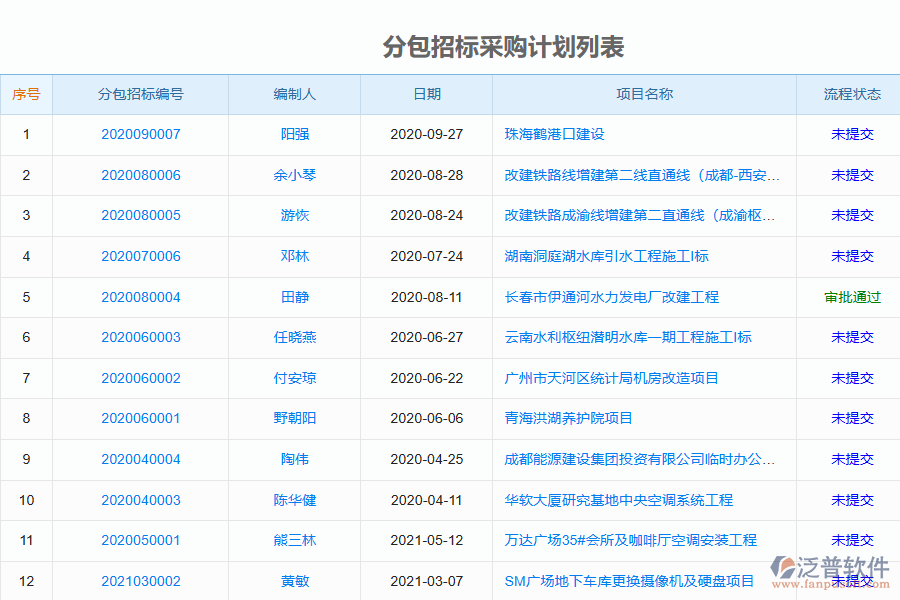Open project link 青海洪湖养护院项目
The width and height of the screenshot is (900, 600).
point(570,418)
